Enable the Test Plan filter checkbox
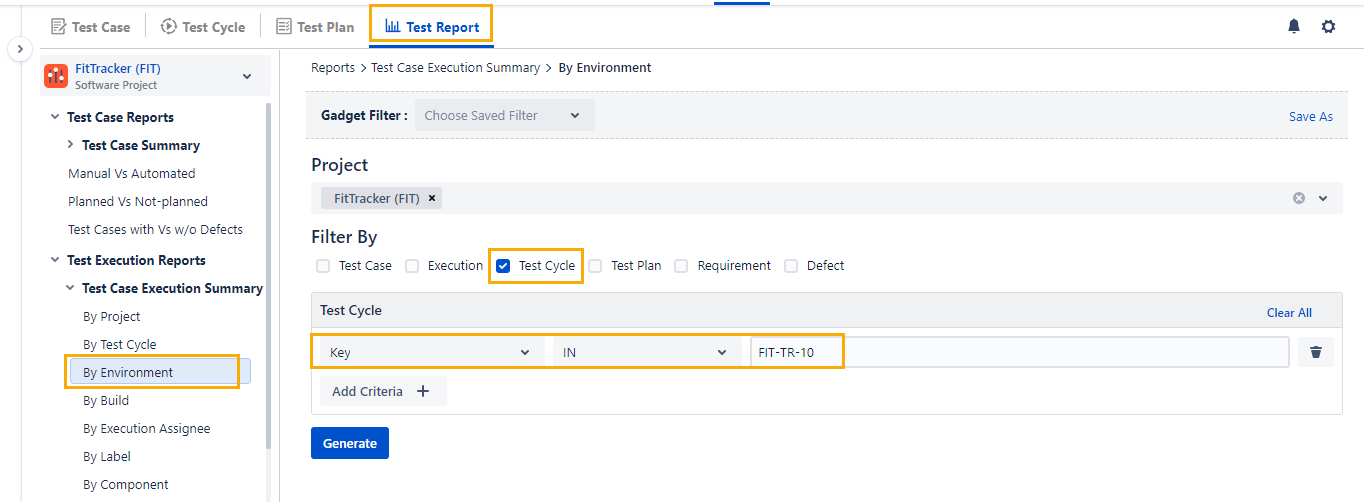 [x=595, y=266]
